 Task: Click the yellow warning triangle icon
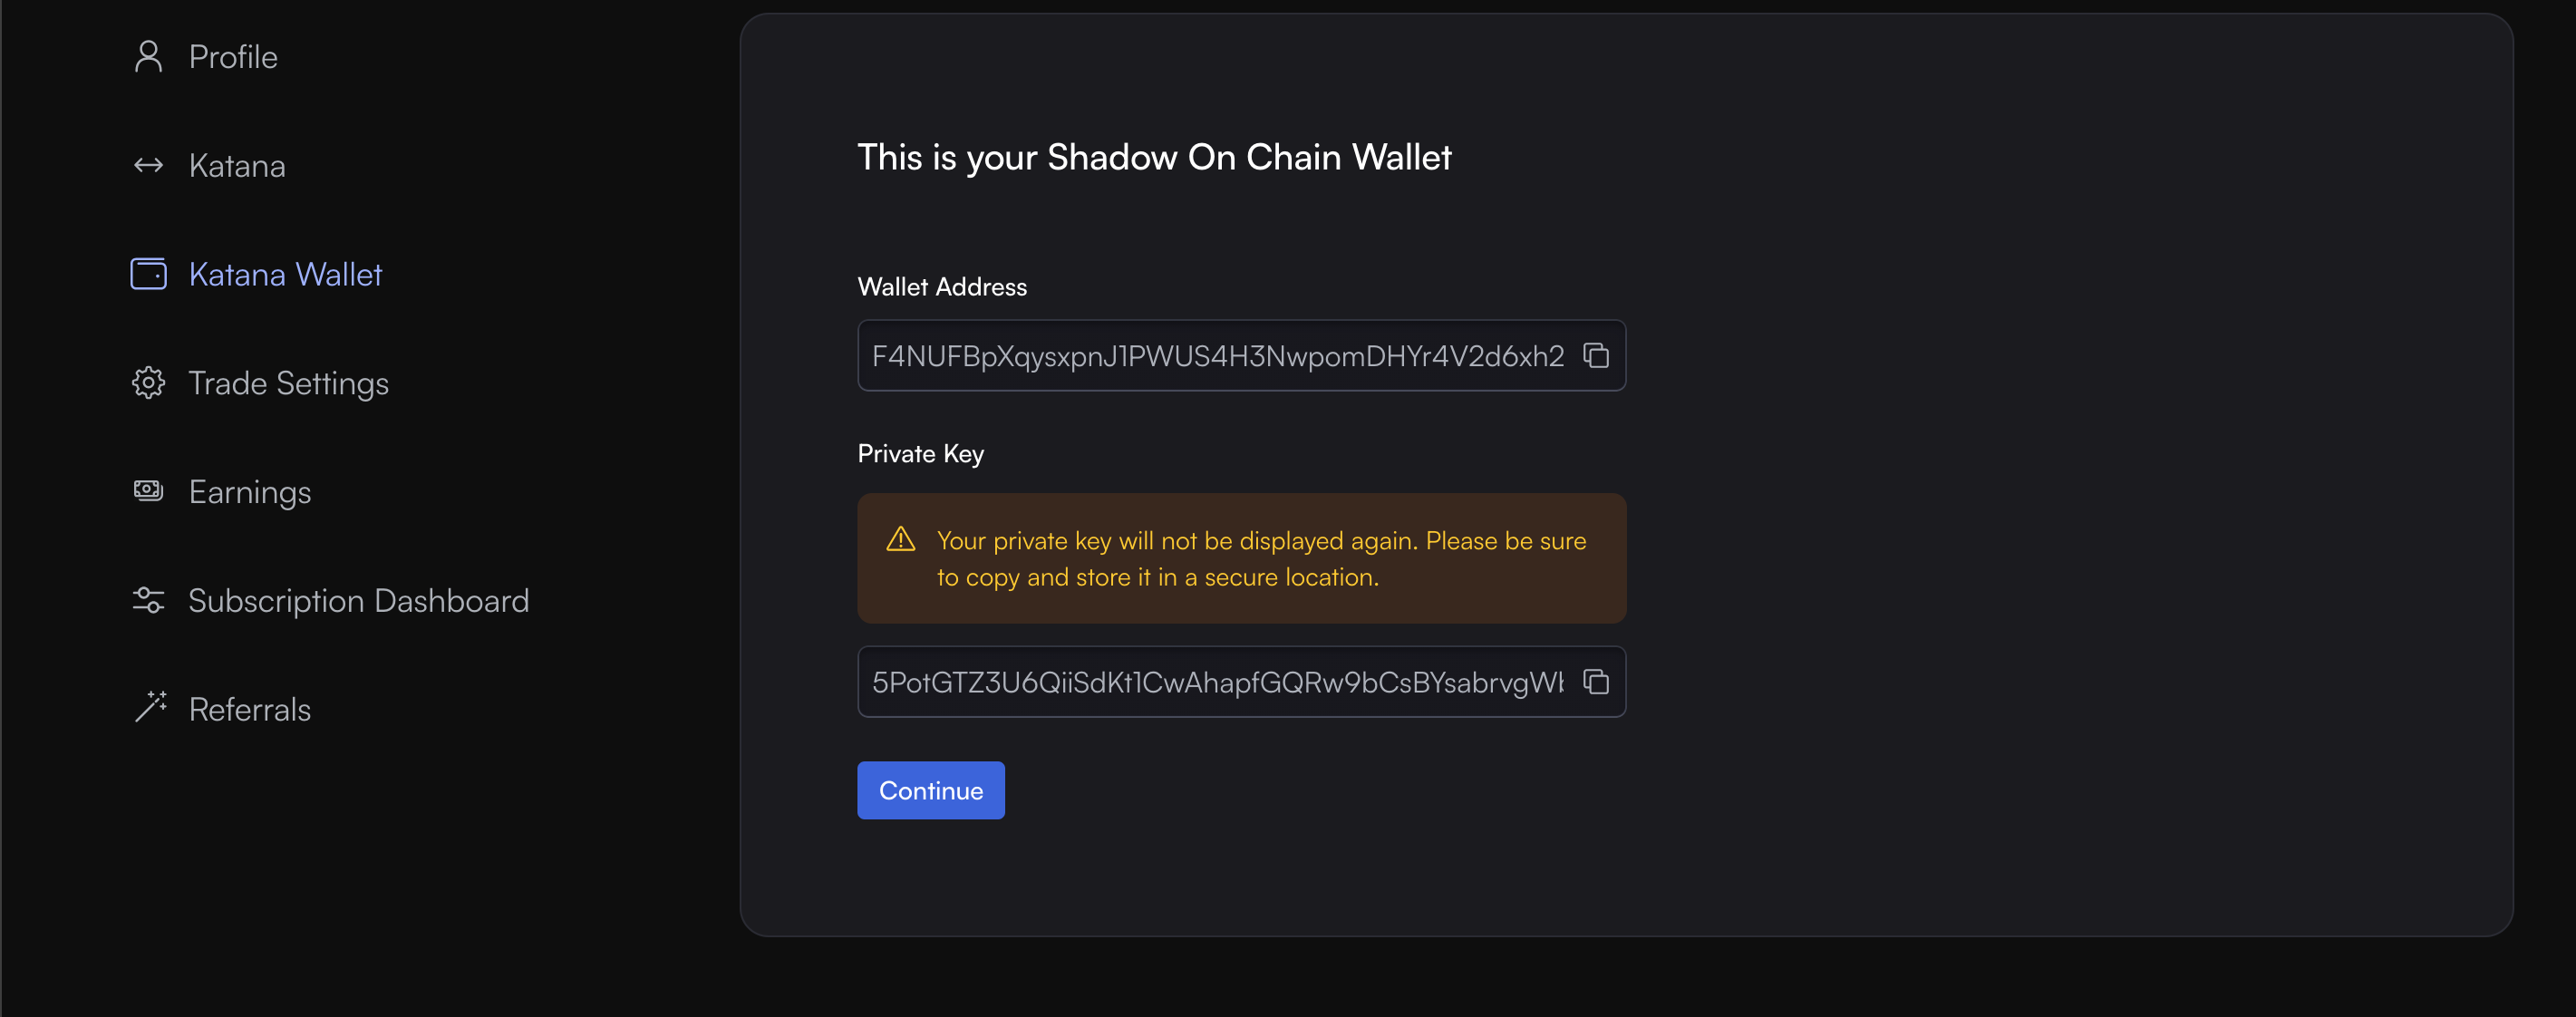click(x=900, y=540)
